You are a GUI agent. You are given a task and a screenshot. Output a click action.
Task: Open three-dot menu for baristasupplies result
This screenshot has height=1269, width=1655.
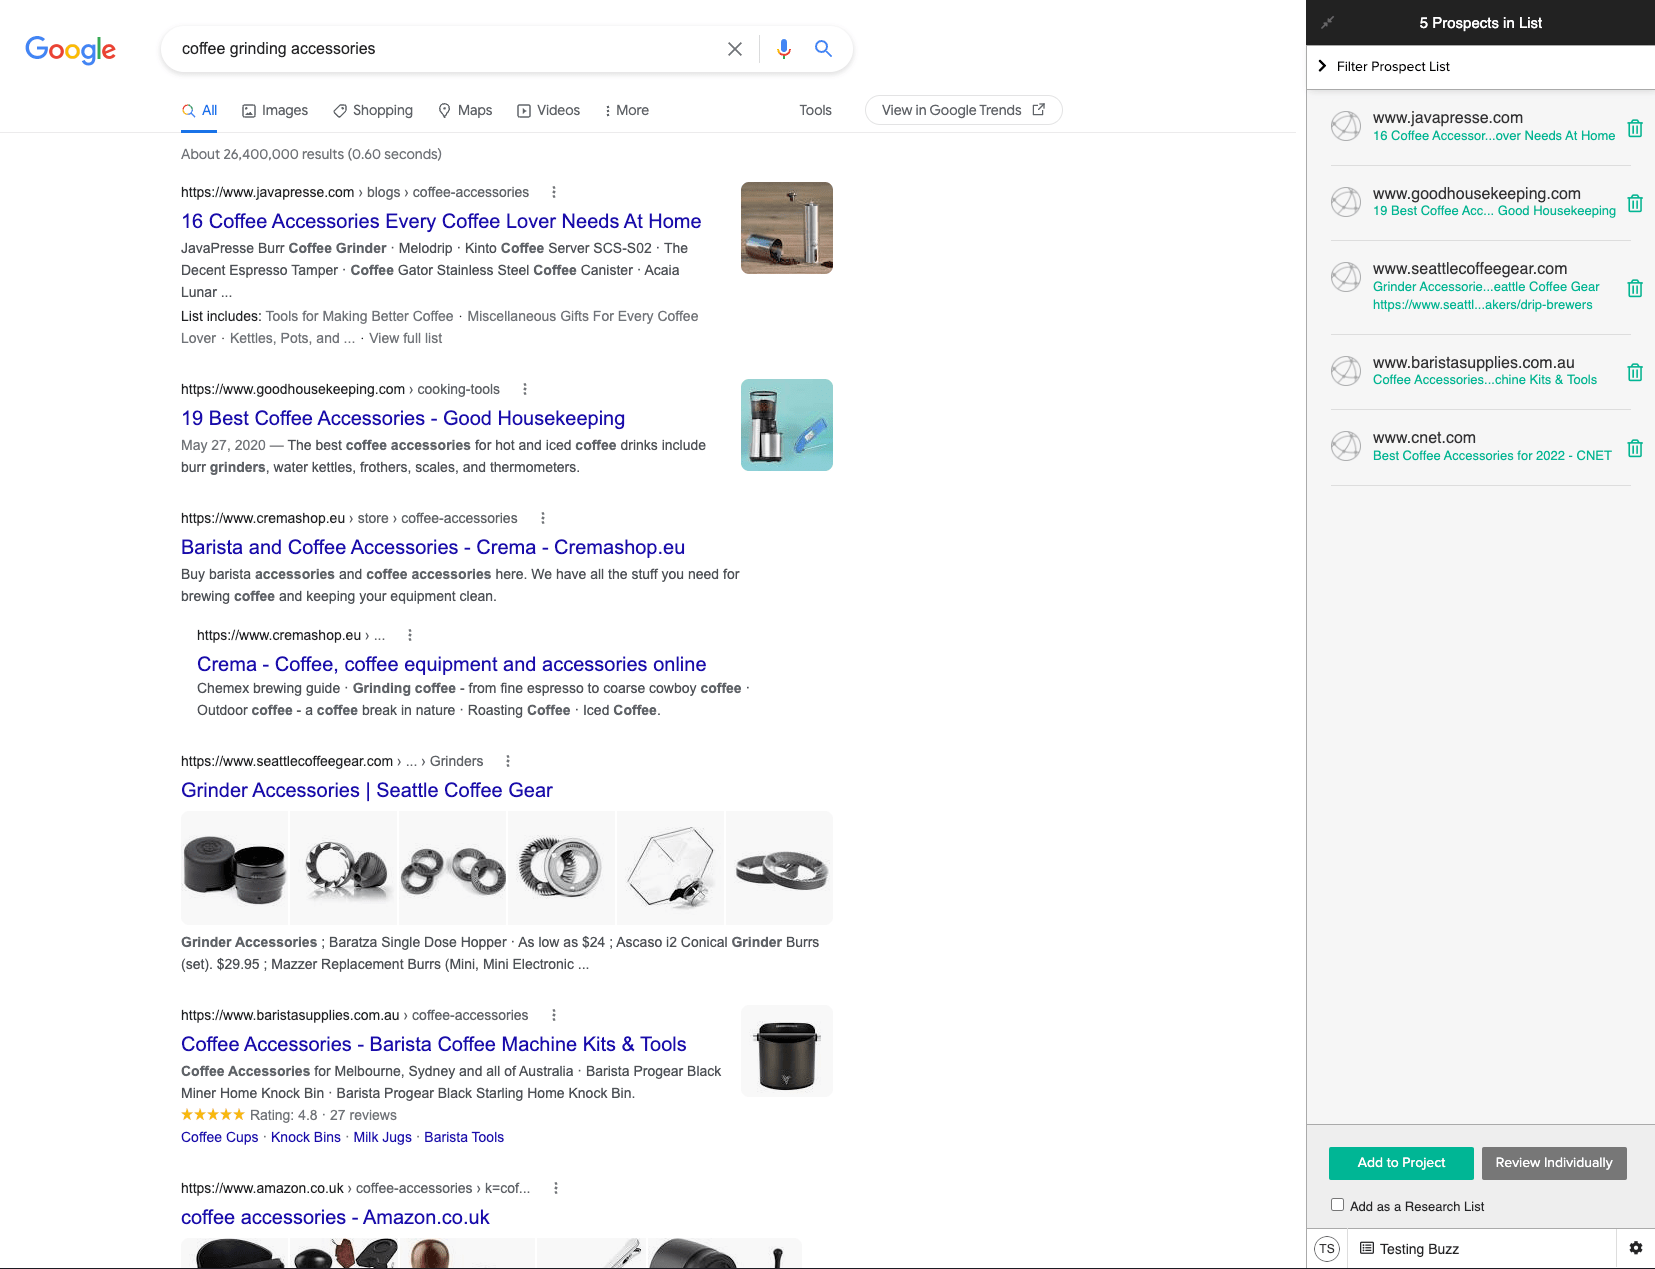click(x=554, y=1015)
